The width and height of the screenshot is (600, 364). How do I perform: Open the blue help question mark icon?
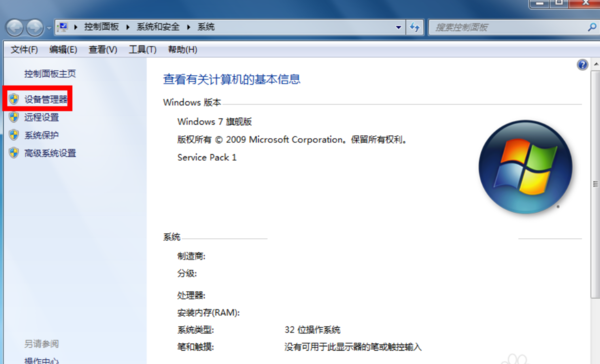click(x=582, y=65)
